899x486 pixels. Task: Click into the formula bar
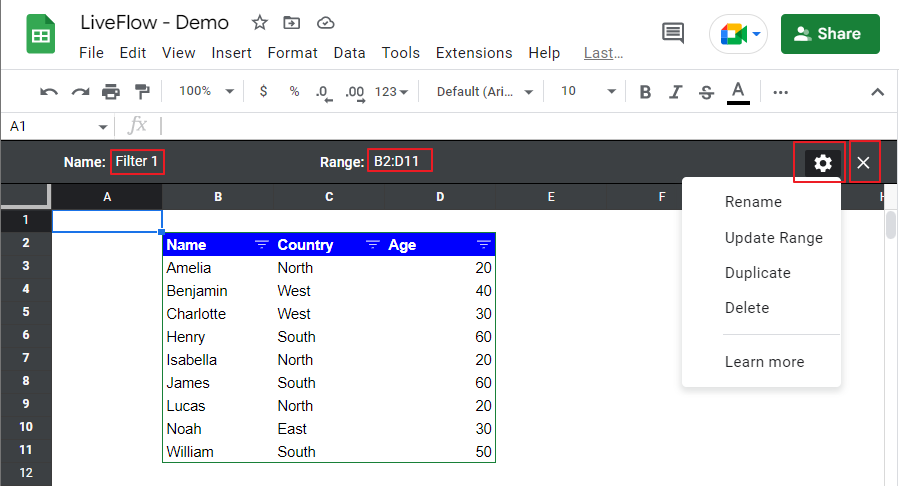[527, 126]
